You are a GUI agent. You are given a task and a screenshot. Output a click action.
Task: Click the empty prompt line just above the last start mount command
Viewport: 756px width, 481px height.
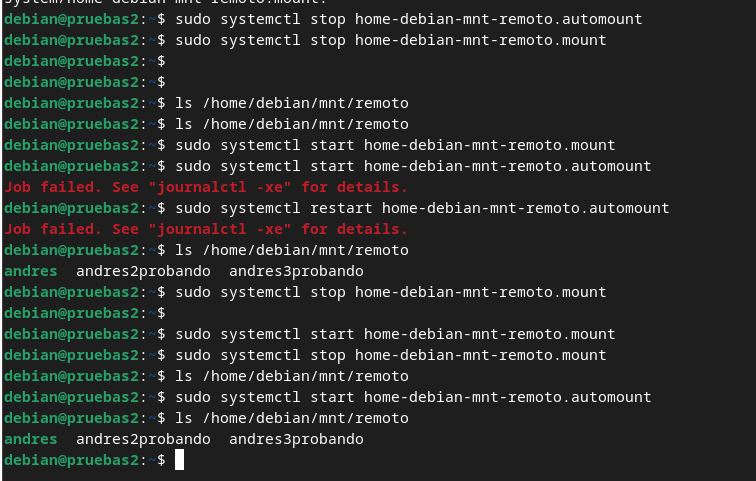click(x=84, y=313)
